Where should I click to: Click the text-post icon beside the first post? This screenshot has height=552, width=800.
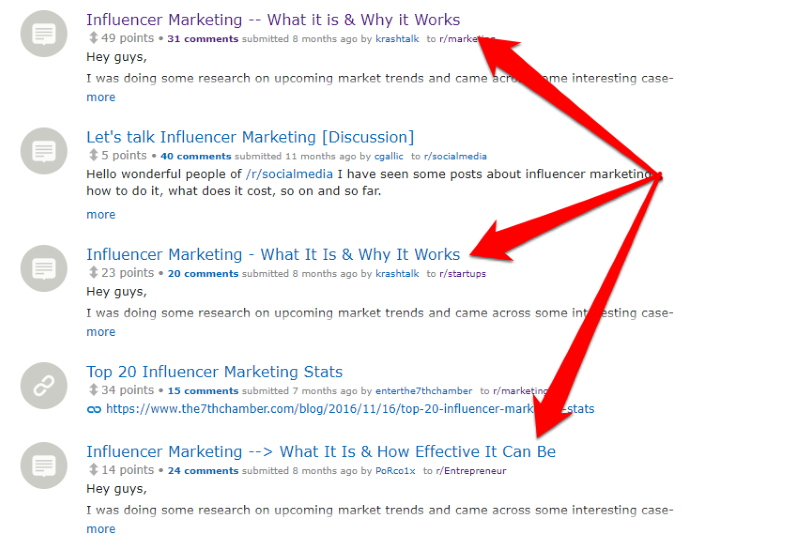pyautogui.click(x=44, y=34)
